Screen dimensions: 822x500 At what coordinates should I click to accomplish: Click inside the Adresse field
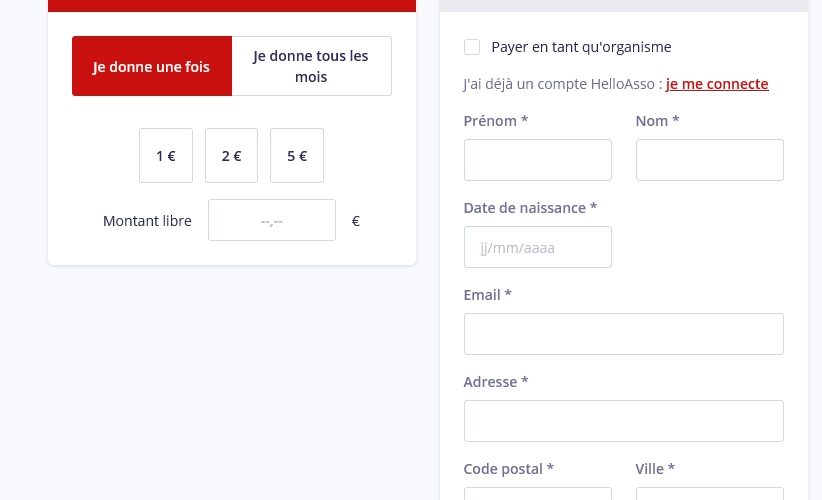pos(623,421)
